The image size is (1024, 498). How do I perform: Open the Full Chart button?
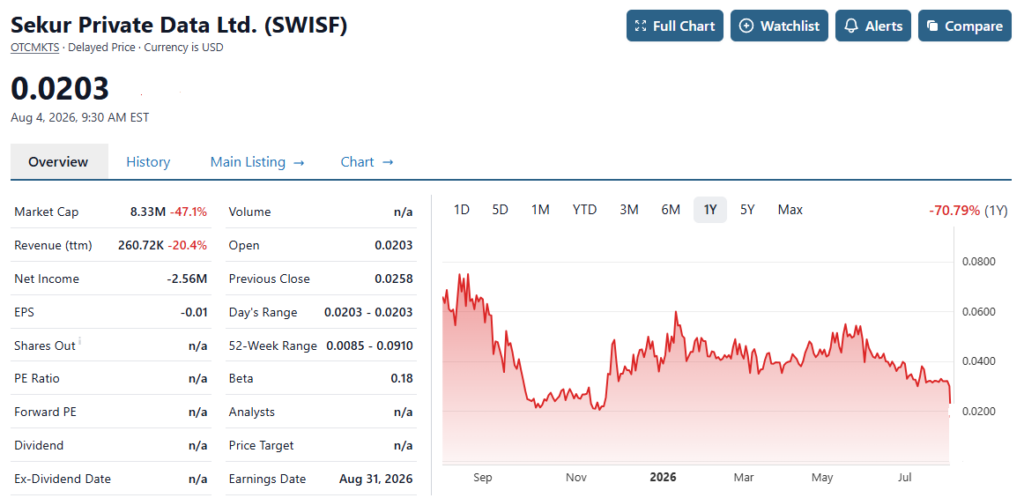[675, 26]
